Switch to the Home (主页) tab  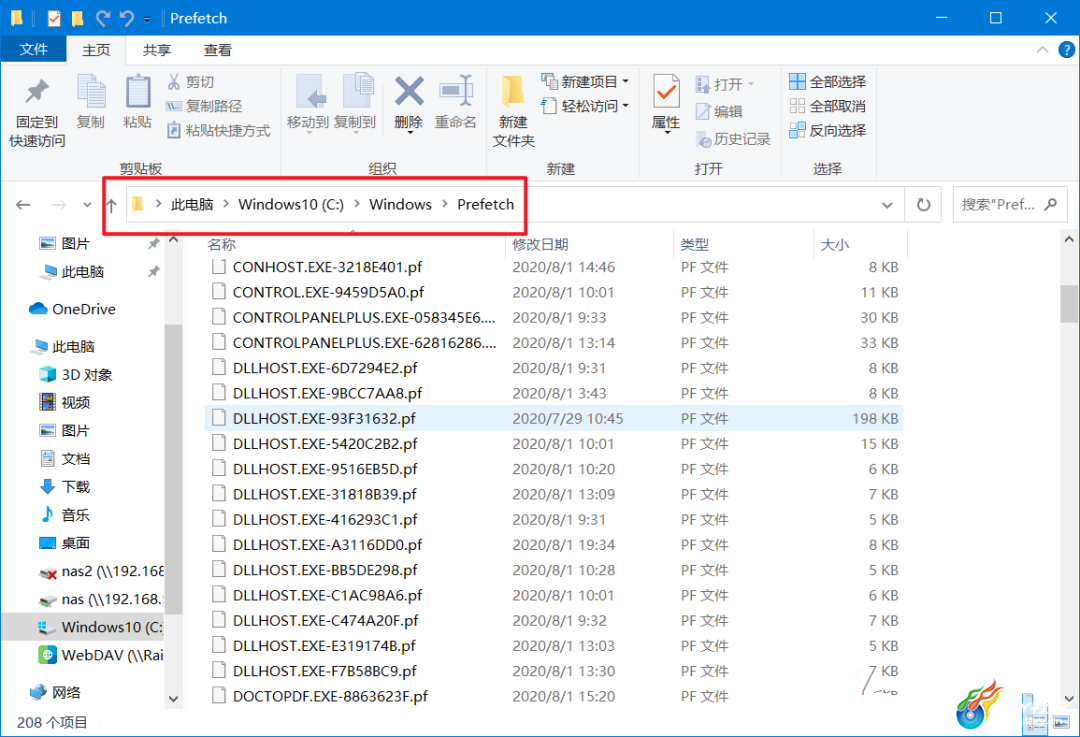96,50
